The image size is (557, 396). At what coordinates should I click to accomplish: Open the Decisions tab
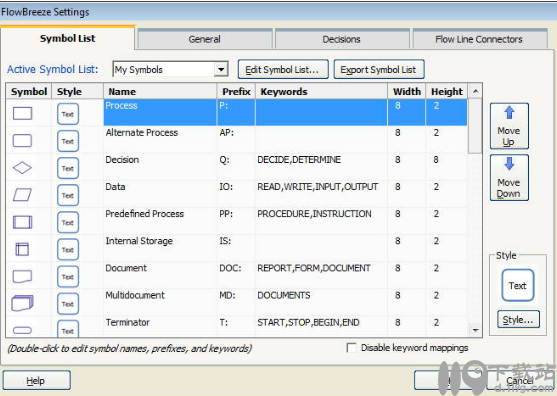click(341, 39)
